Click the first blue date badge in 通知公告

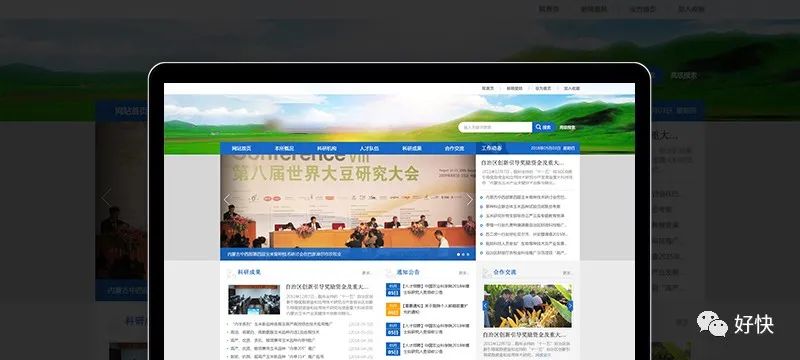pyautogui.click(x=392, y=290)
